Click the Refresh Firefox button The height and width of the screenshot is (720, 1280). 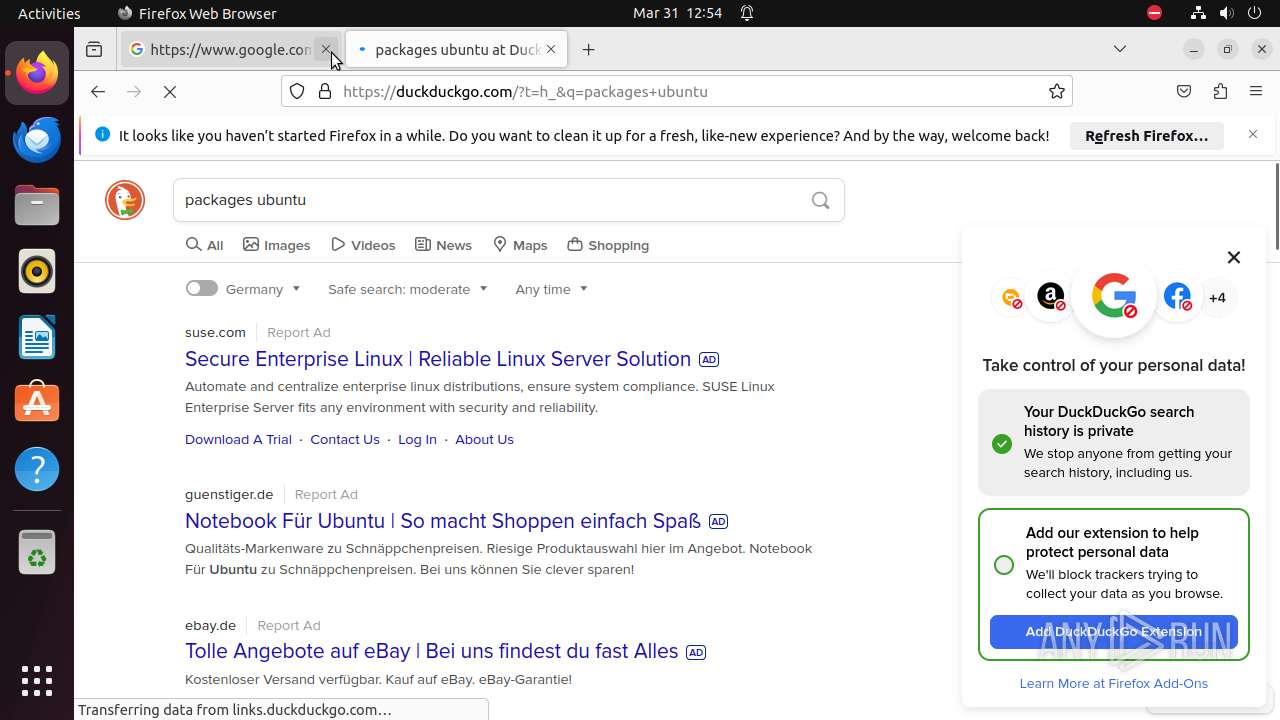[1146, 135]
